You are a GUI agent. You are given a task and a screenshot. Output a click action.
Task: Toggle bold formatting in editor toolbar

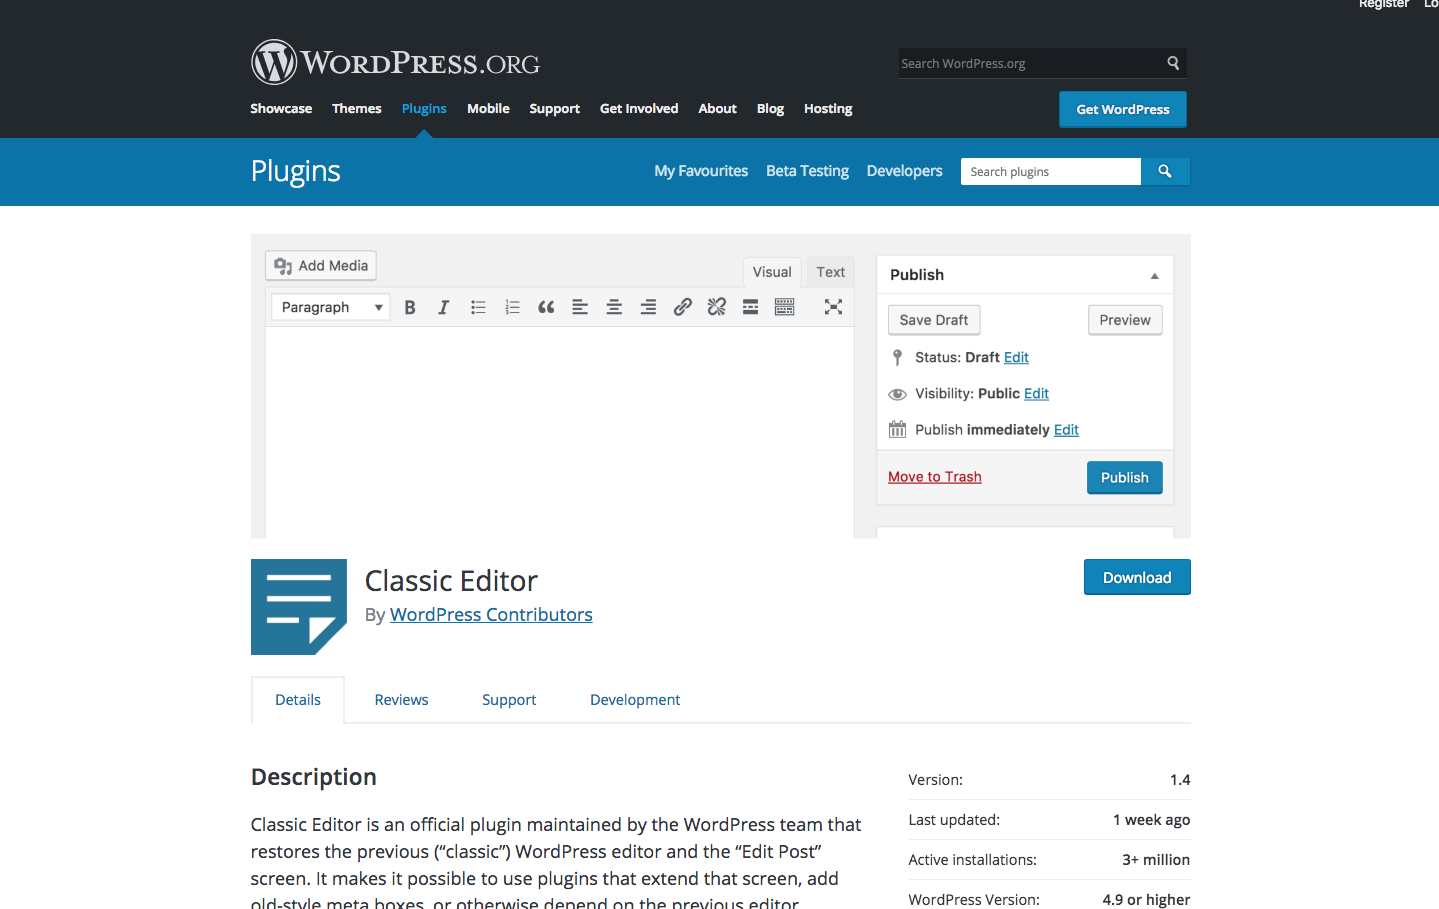(x=410, y=307)
